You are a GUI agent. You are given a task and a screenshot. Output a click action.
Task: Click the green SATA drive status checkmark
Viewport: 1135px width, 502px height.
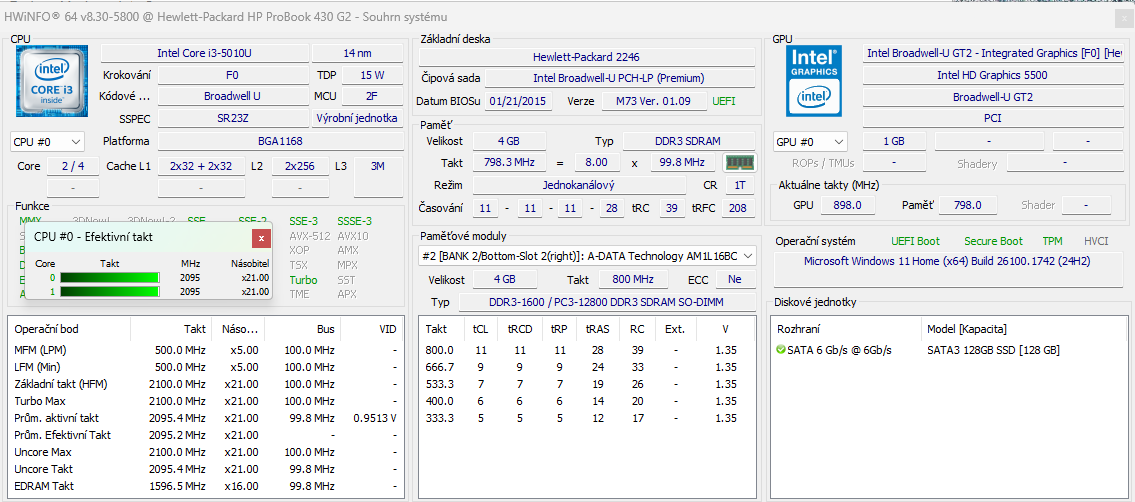click(x=781, y=350)
